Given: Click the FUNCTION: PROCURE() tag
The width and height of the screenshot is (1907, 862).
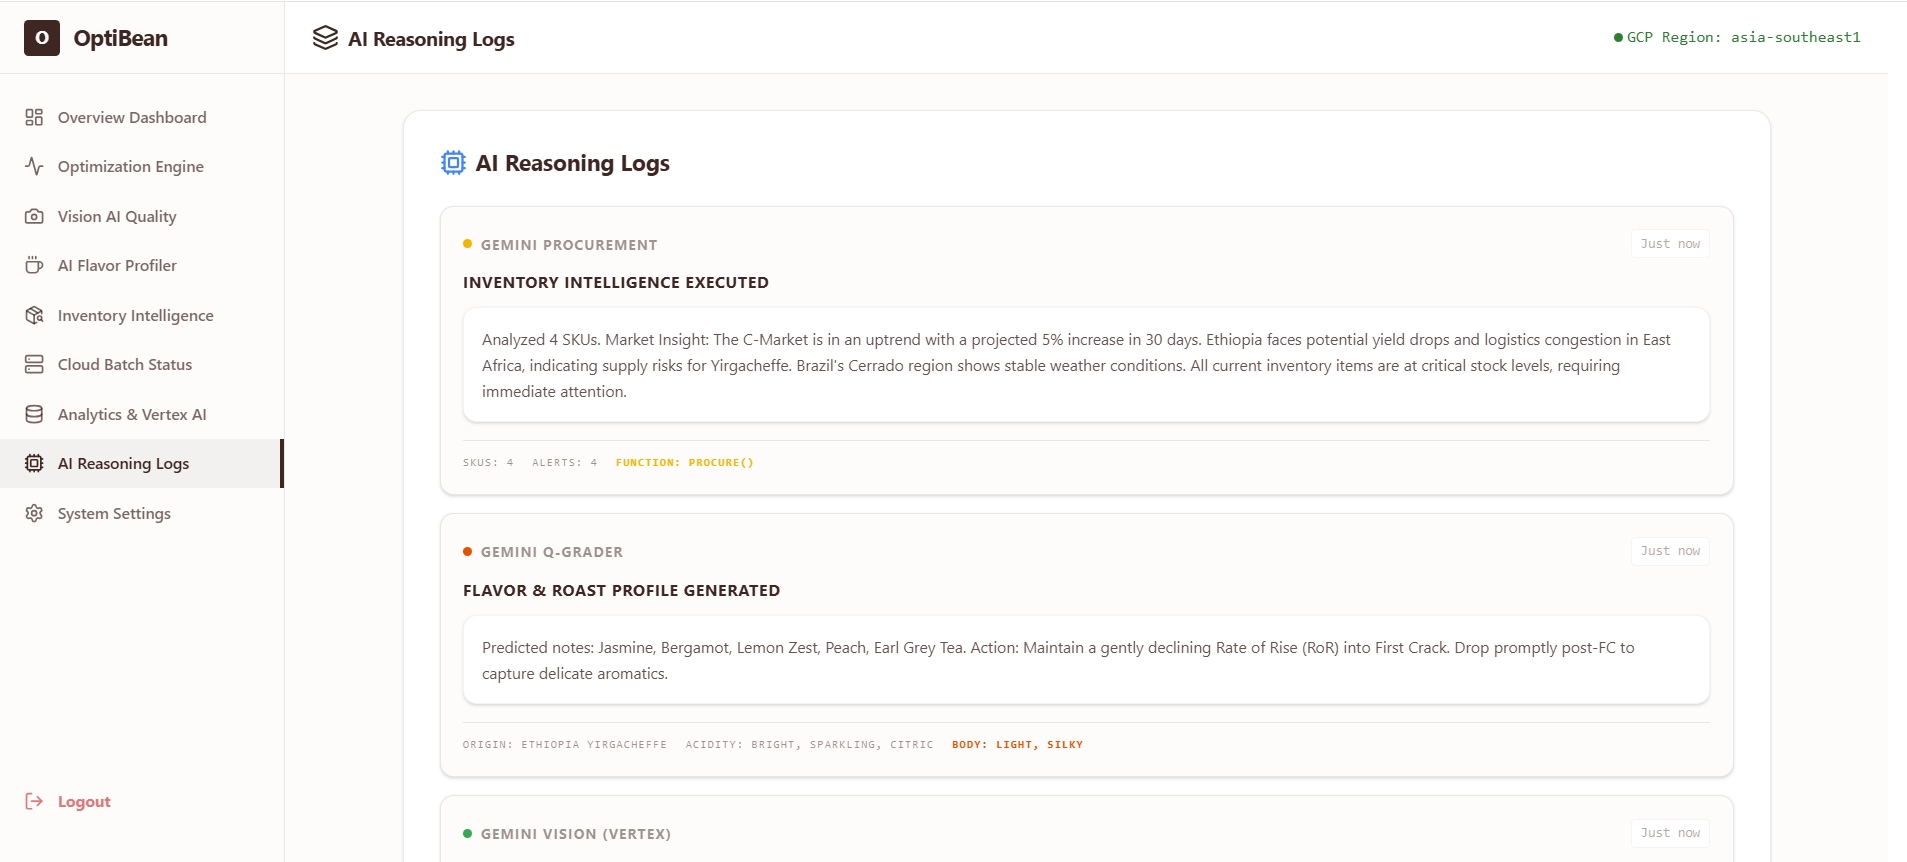Looking at the screenshot, I should (x=685, y=462).
